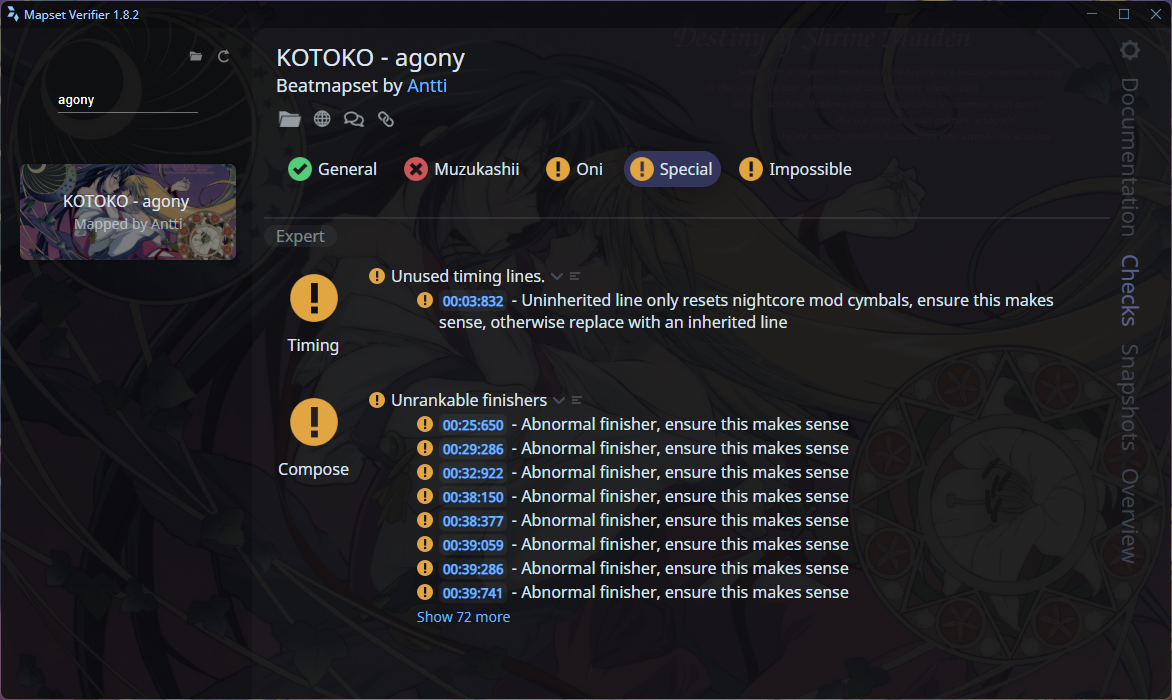Open the beatmapset web page globe icon
Image resolution: width=1172 pixels, height=700 pixels.
tap(322, 120)
